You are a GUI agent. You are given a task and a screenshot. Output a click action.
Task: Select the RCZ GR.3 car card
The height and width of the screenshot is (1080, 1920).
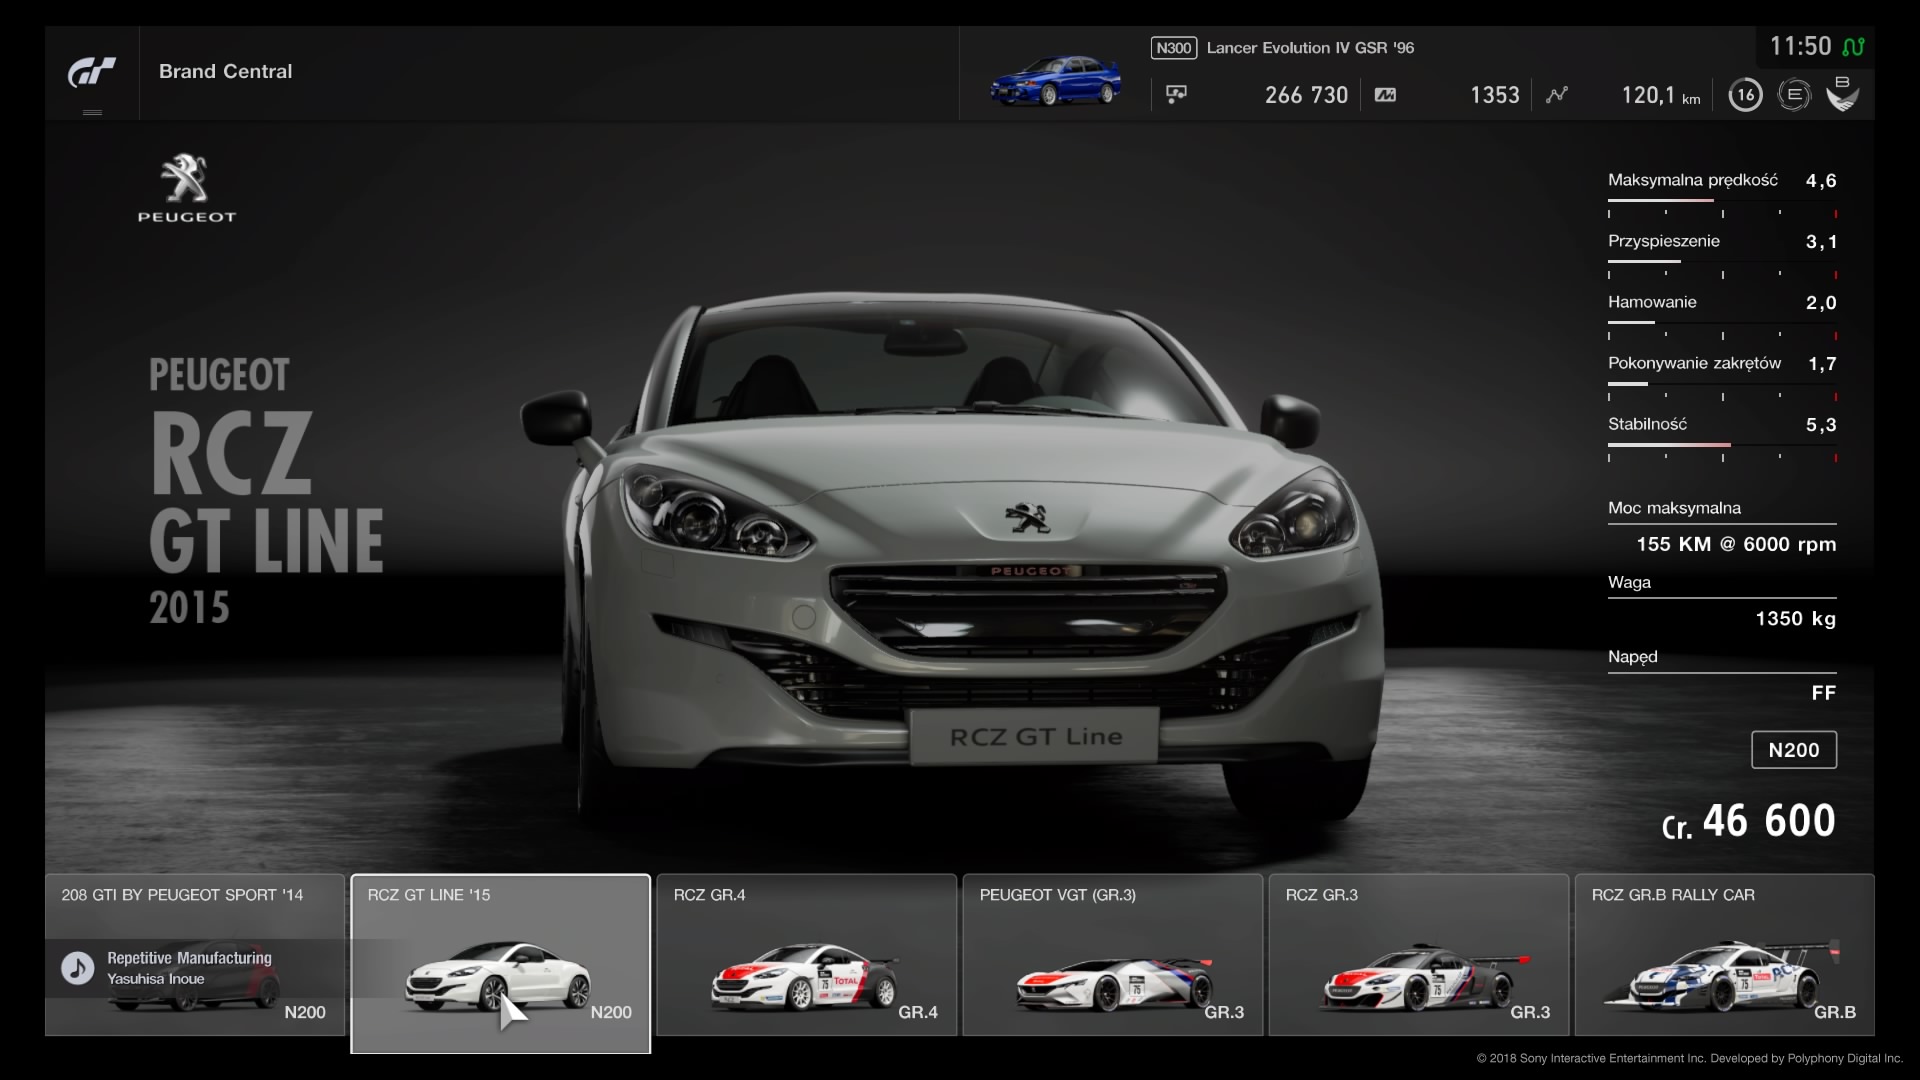tap(1418, 955)
